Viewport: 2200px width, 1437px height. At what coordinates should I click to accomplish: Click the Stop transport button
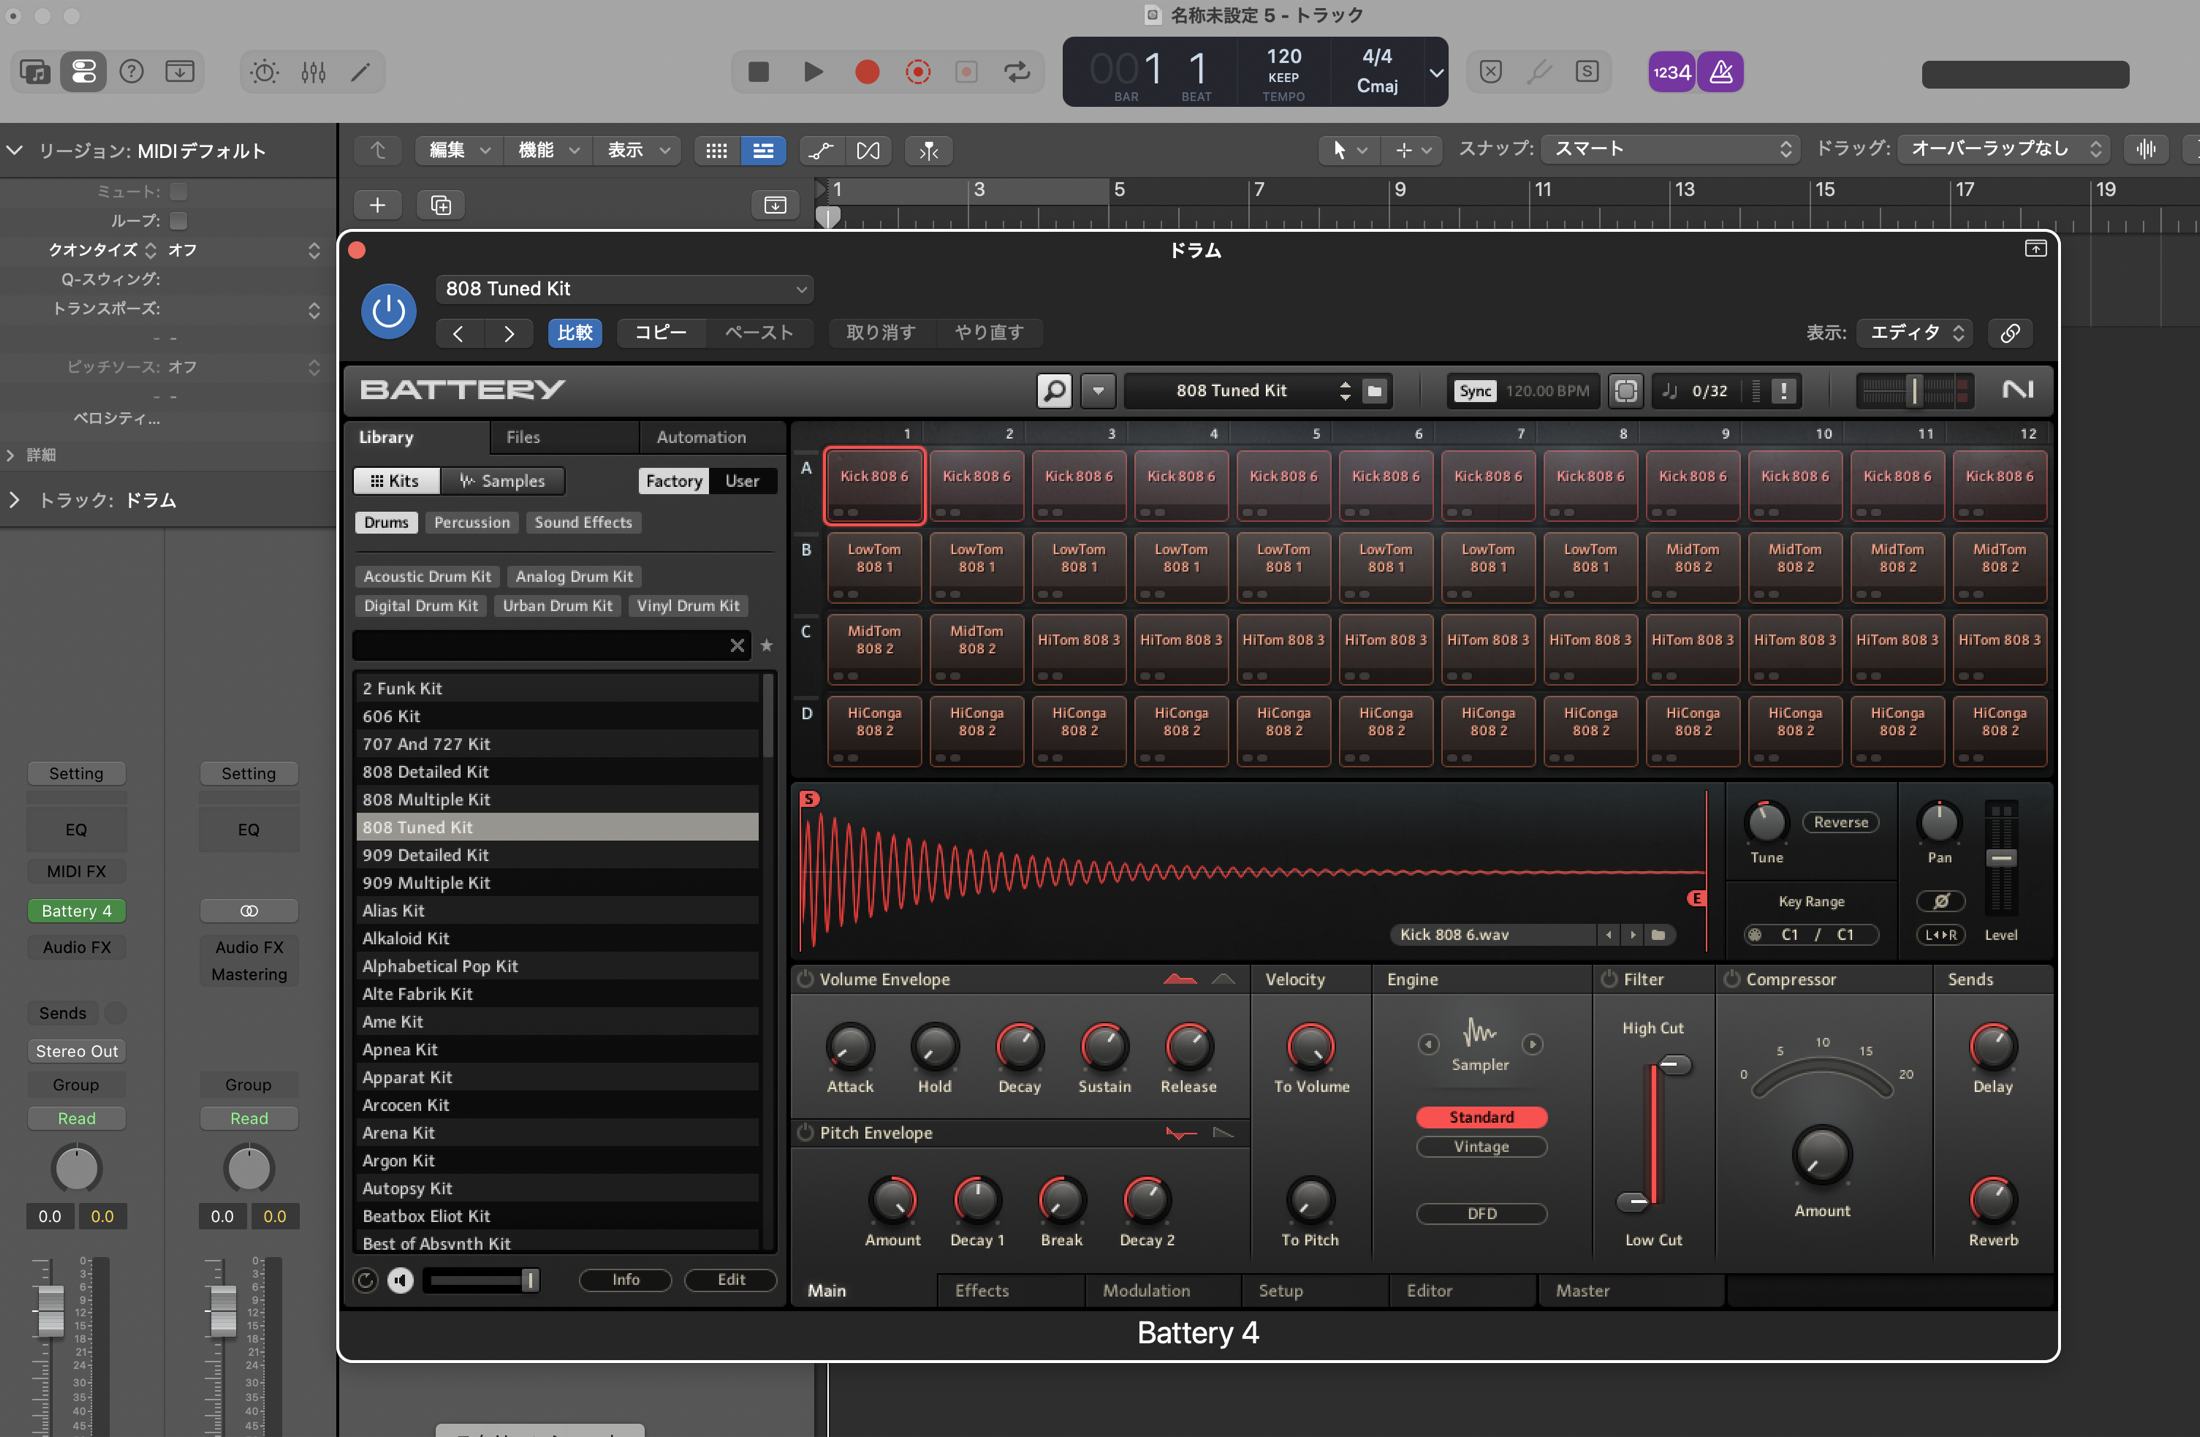(x=759, y=72)
